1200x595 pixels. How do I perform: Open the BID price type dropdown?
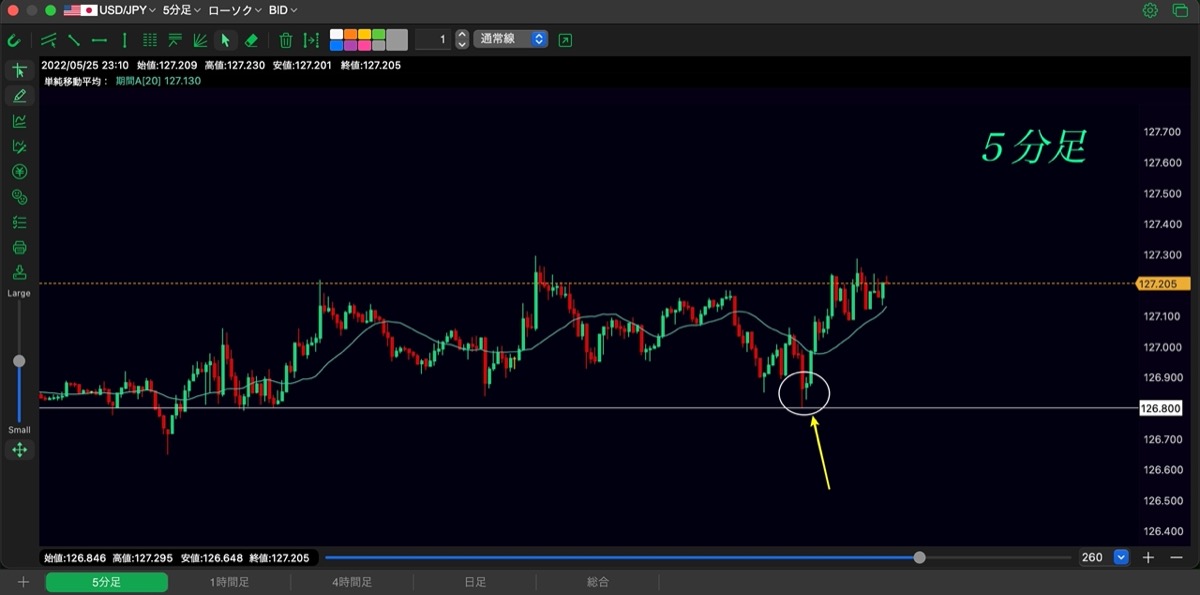point(283,10)
